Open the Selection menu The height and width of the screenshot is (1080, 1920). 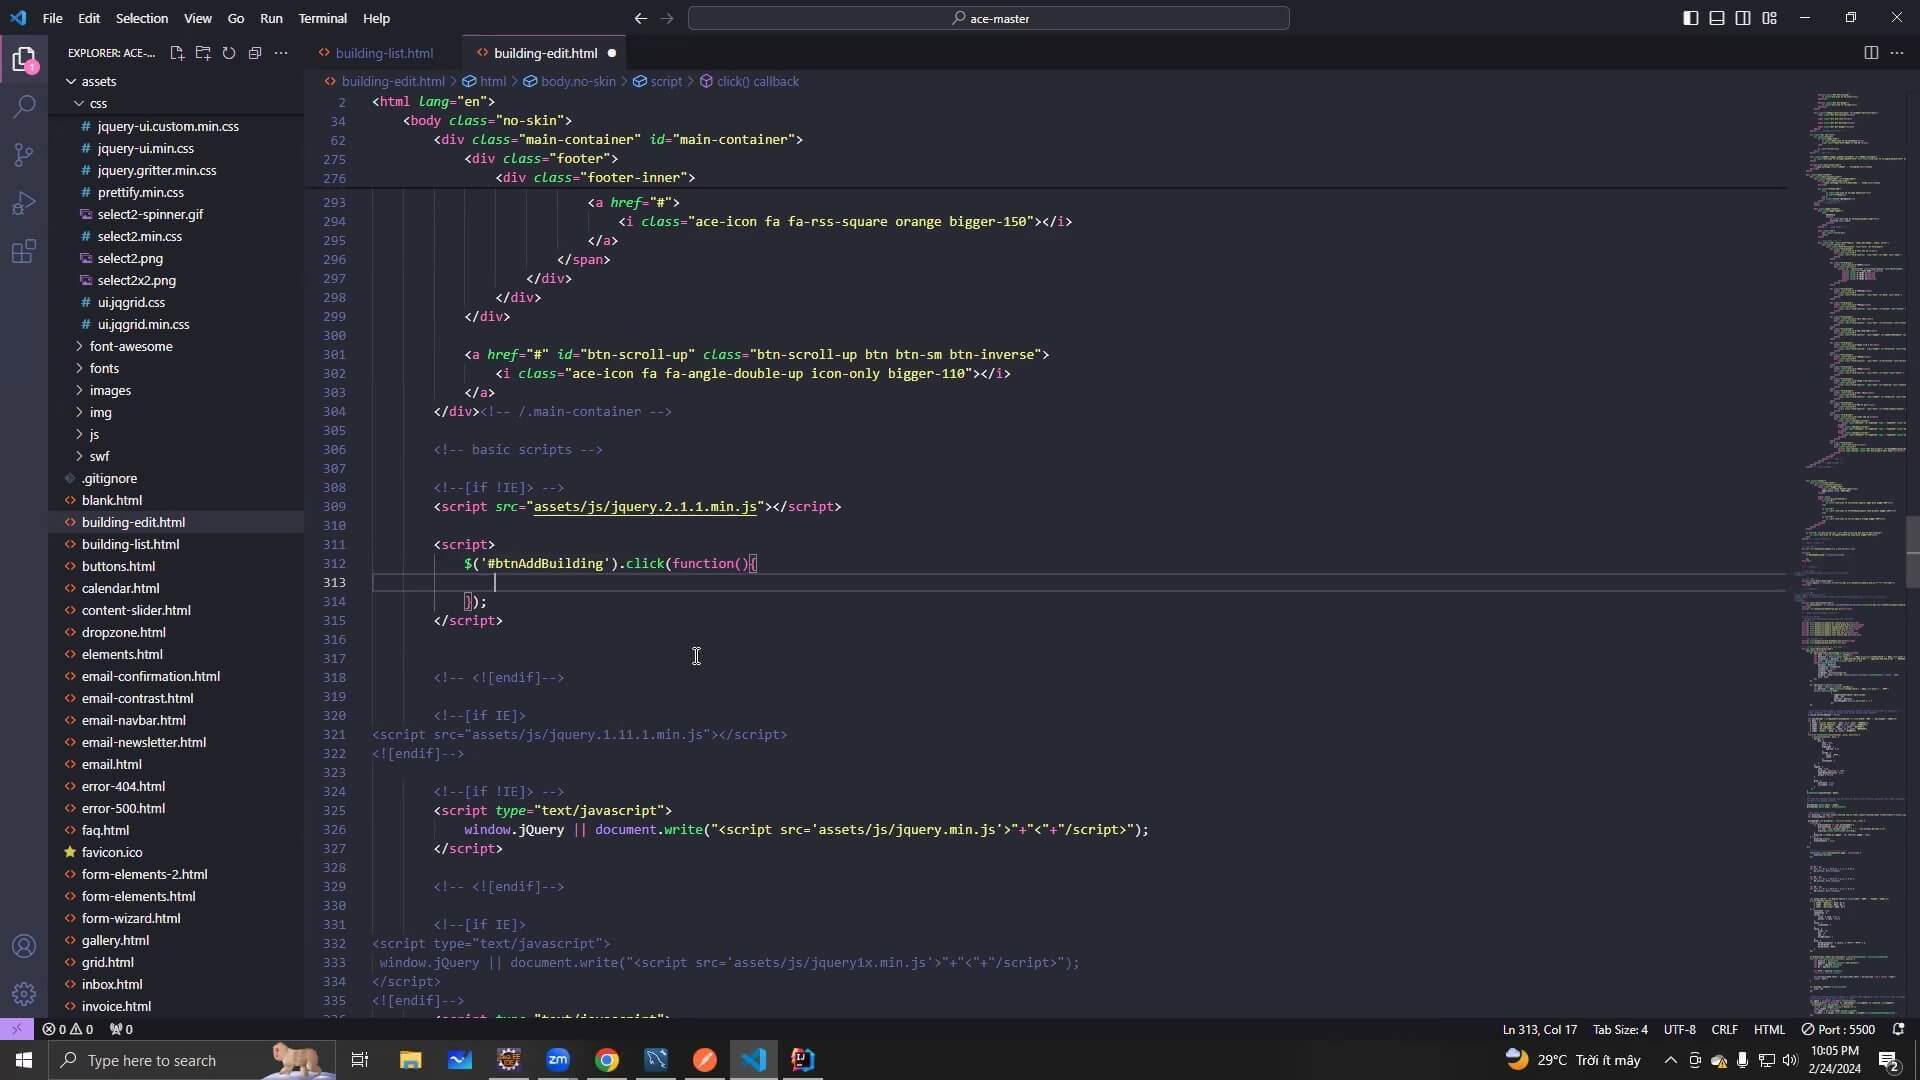pyautogui.click(x=142, y=18)
